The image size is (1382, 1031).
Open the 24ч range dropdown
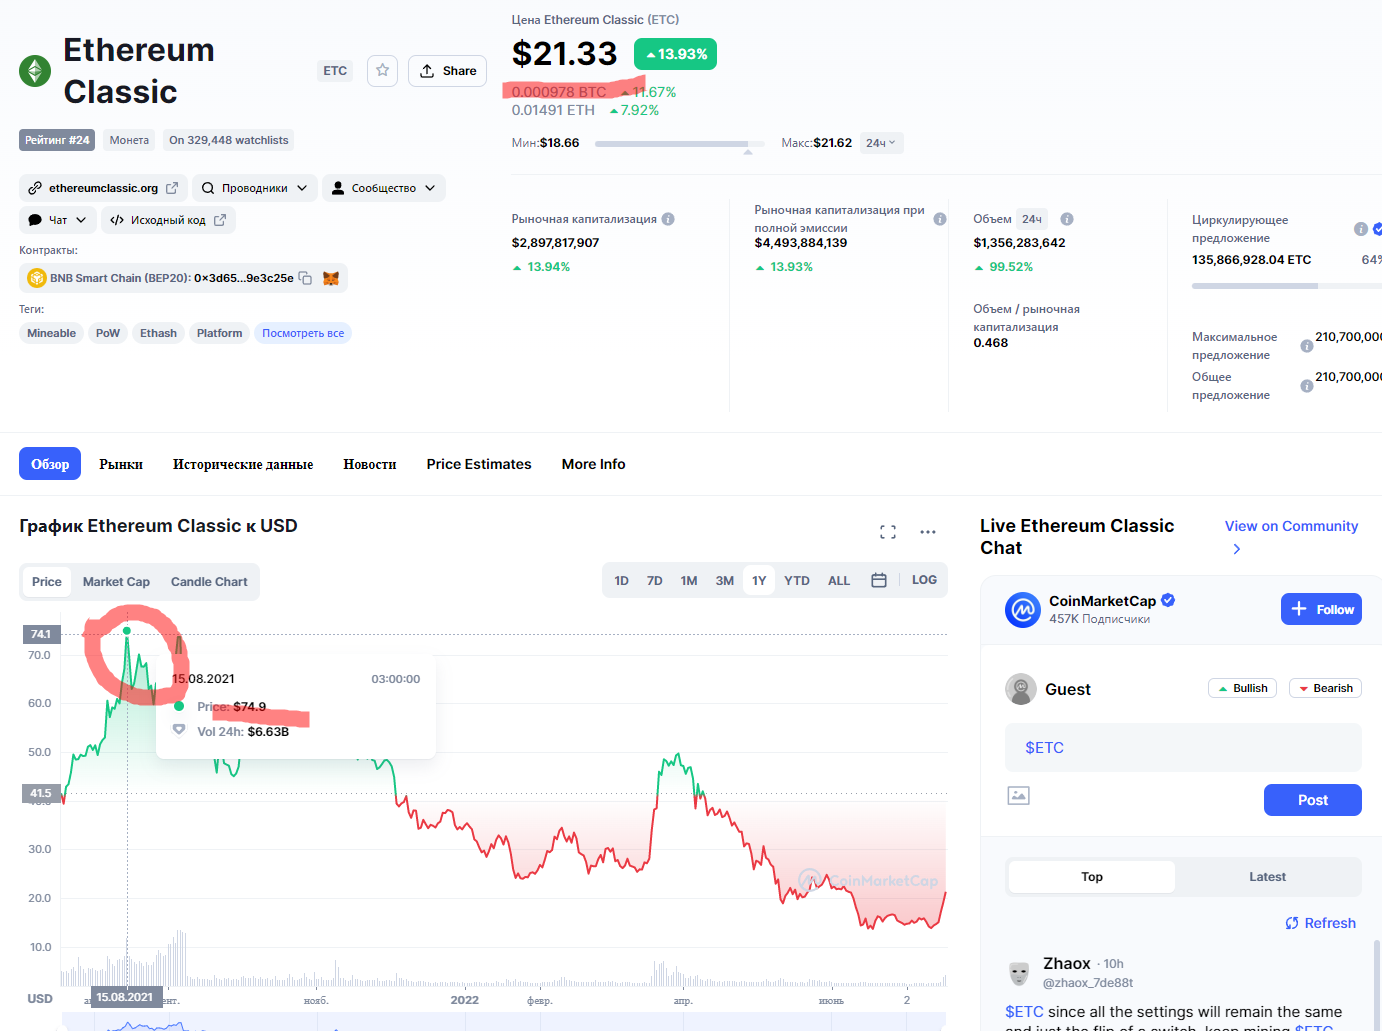[881, 143]
